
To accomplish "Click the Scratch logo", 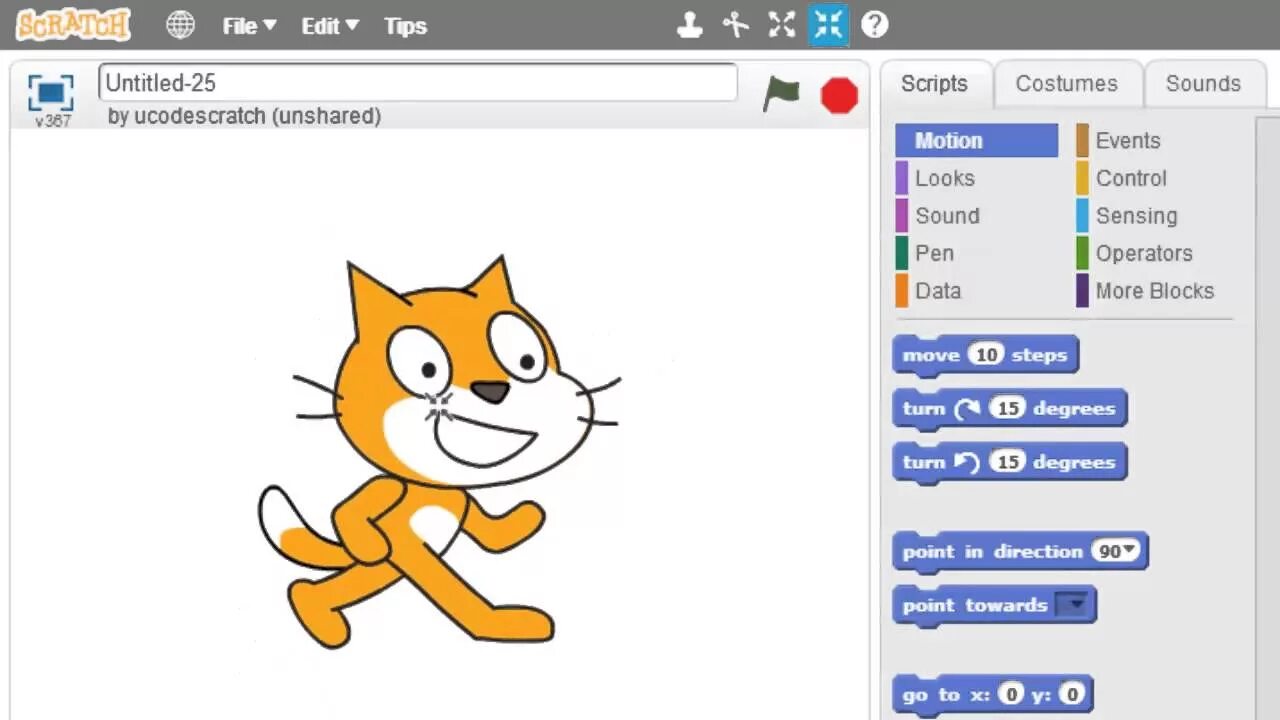I will 73,25.
